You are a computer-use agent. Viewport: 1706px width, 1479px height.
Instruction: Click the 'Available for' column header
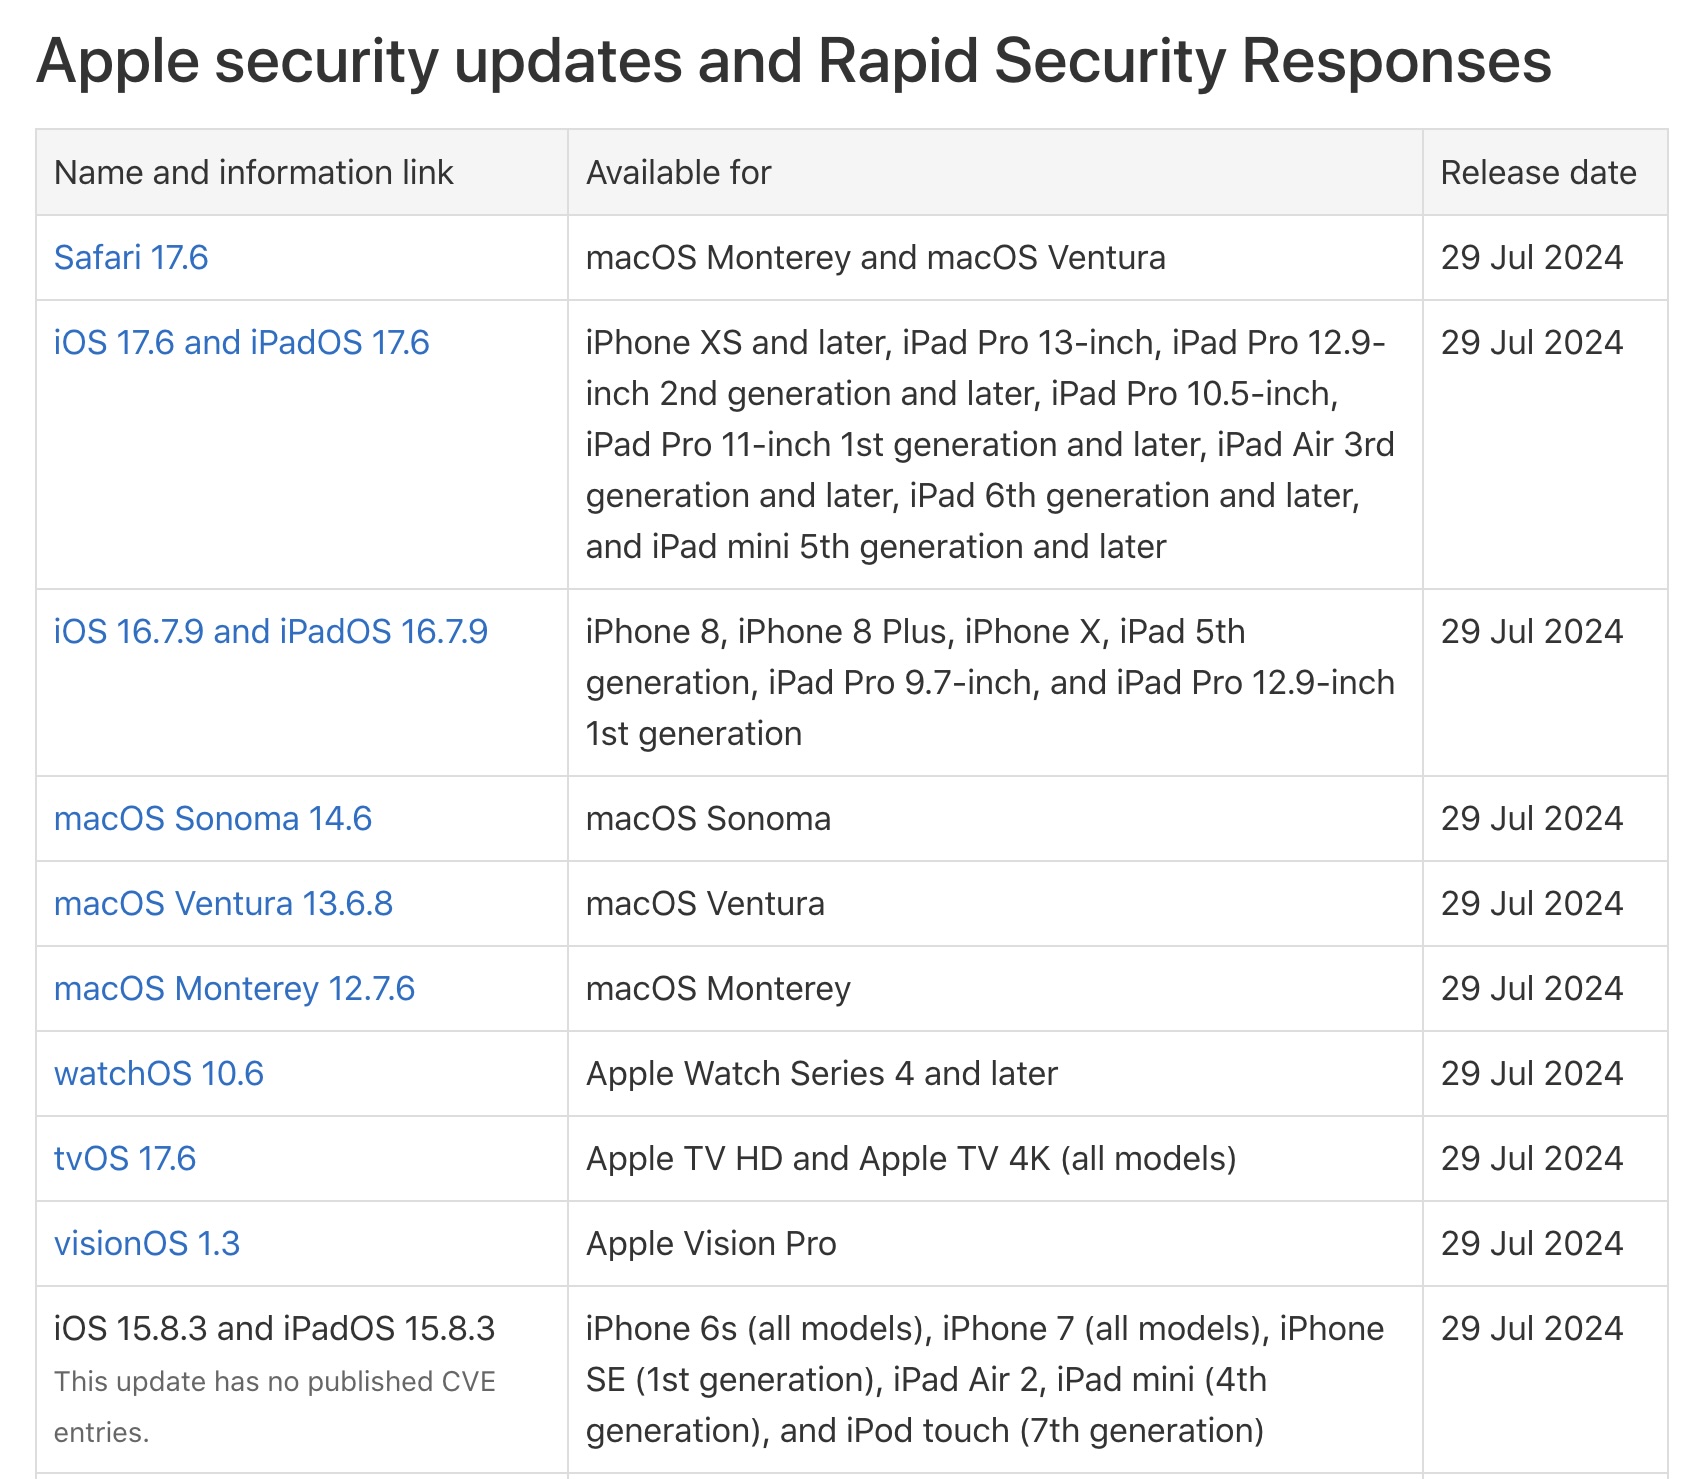(678, 173)
